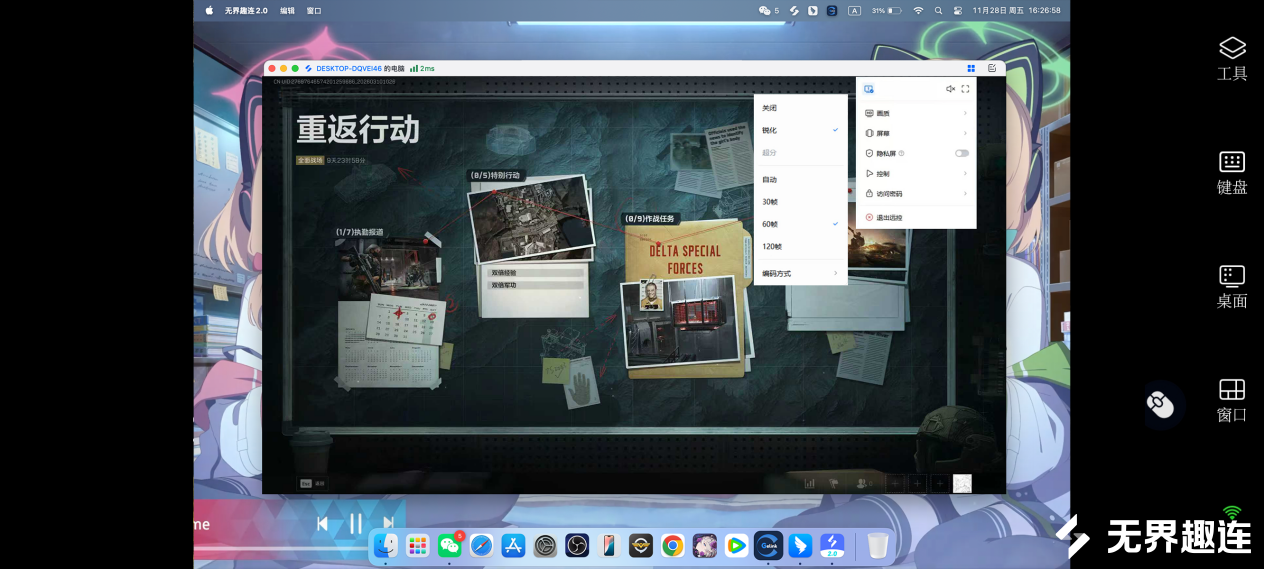Open Google Chrome from the dock
This screenshot has width=1264, height=569.
pos(673,545)
